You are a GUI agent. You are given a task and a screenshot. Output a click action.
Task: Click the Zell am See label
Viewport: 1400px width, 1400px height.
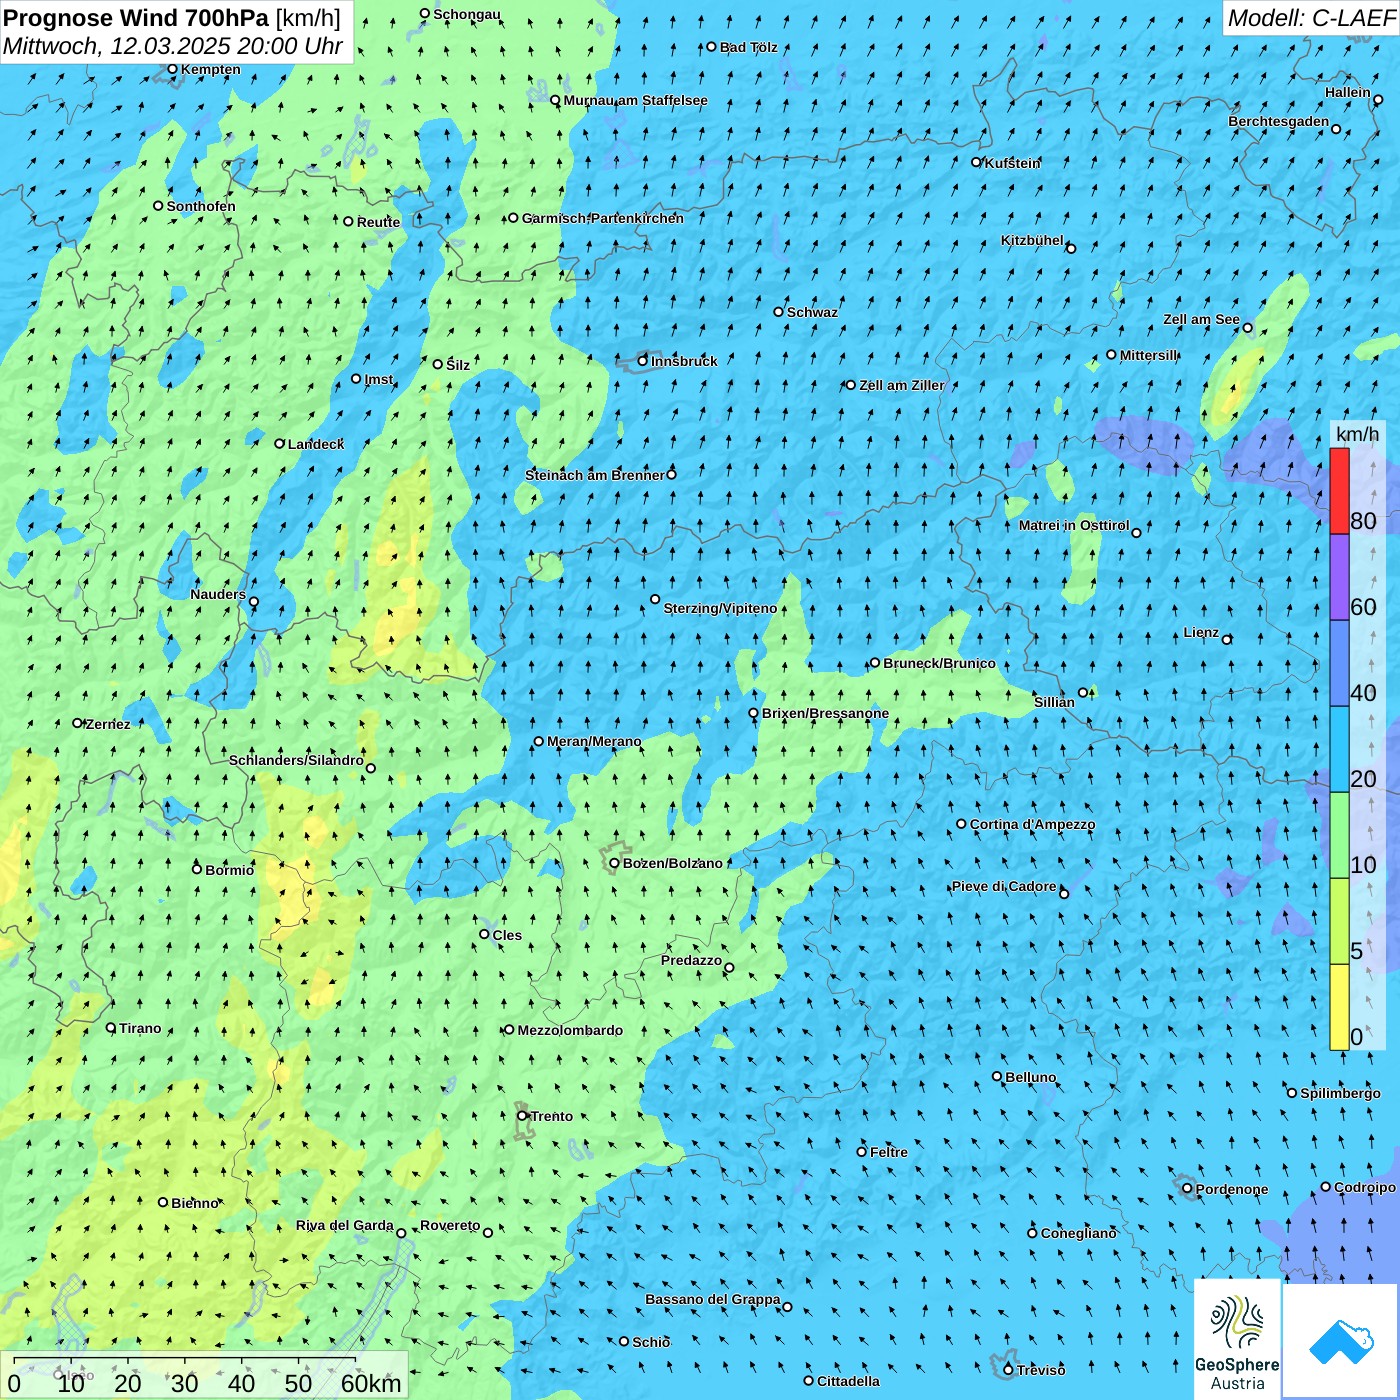(x=1201, y=319)
